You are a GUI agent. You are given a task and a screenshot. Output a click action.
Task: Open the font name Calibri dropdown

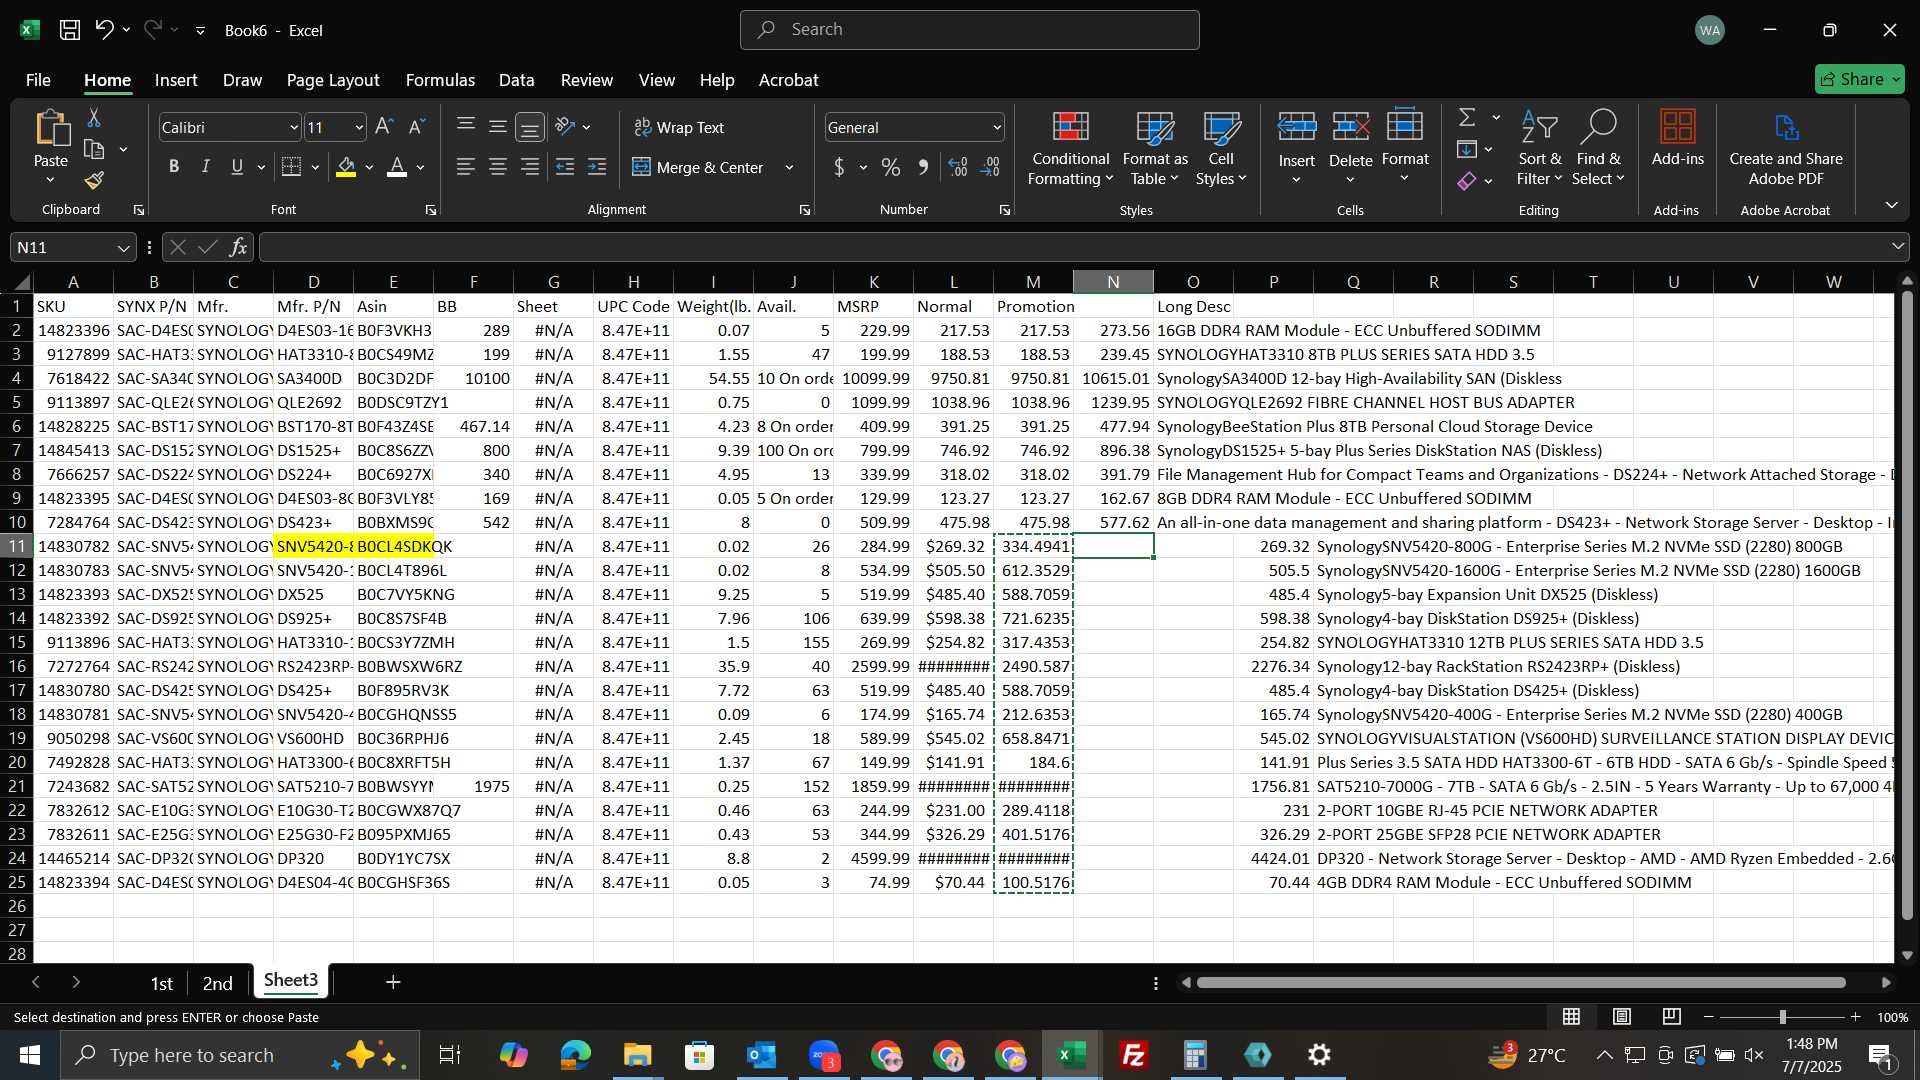[x=294, y=128]
